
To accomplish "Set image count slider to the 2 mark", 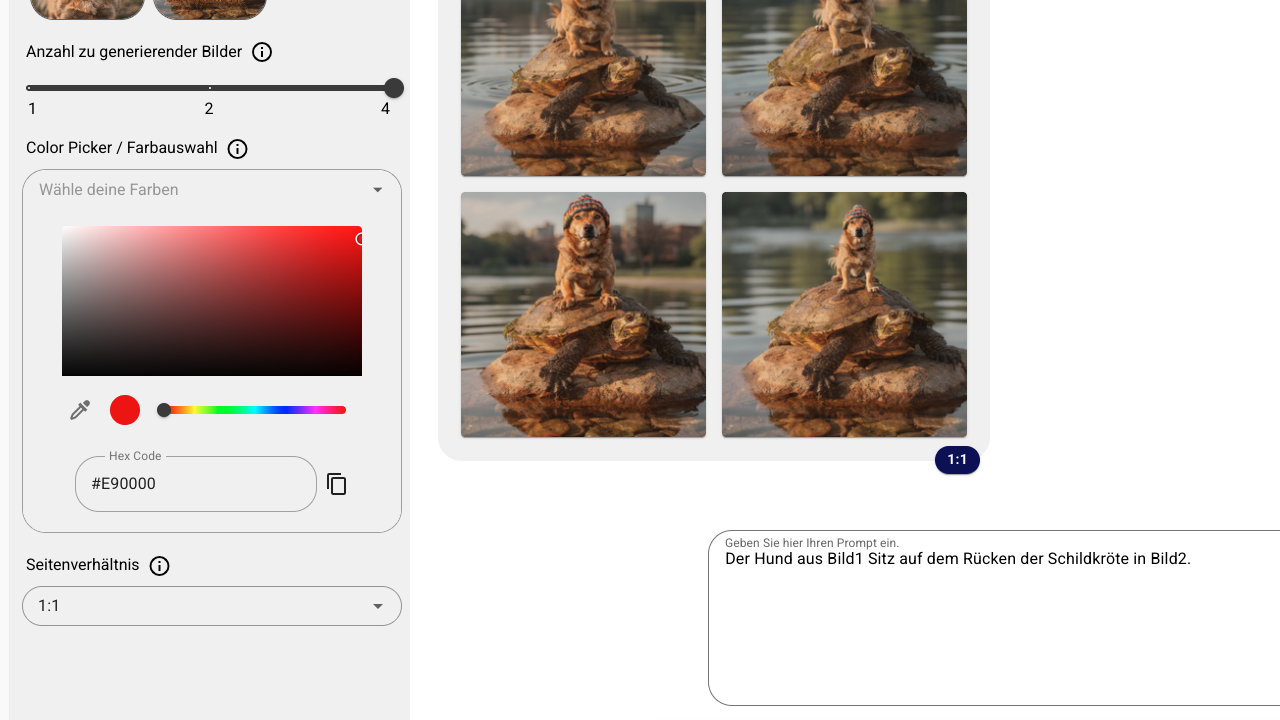I will click(x=209, y=88).
